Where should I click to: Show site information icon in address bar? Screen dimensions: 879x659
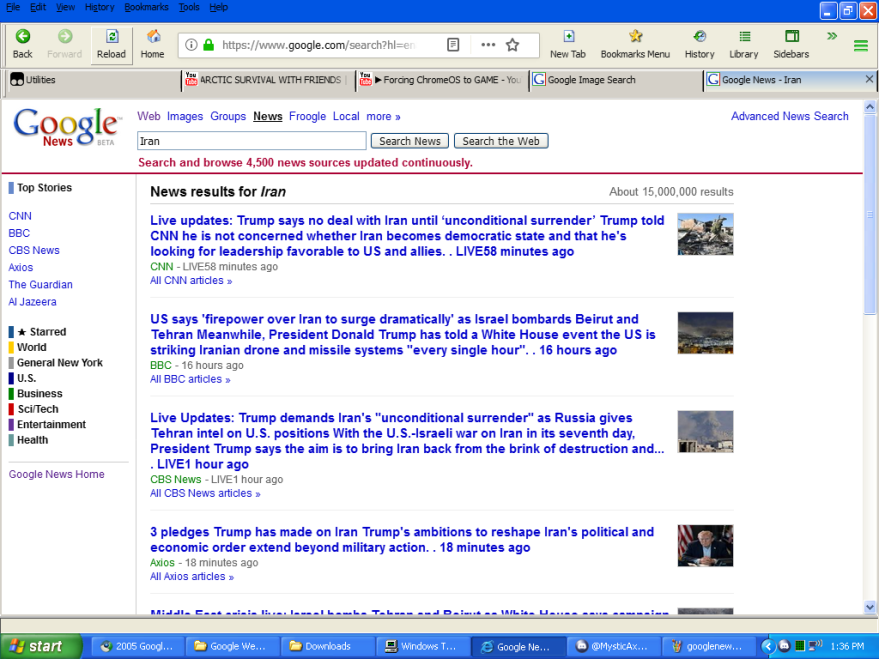point(191,45)
